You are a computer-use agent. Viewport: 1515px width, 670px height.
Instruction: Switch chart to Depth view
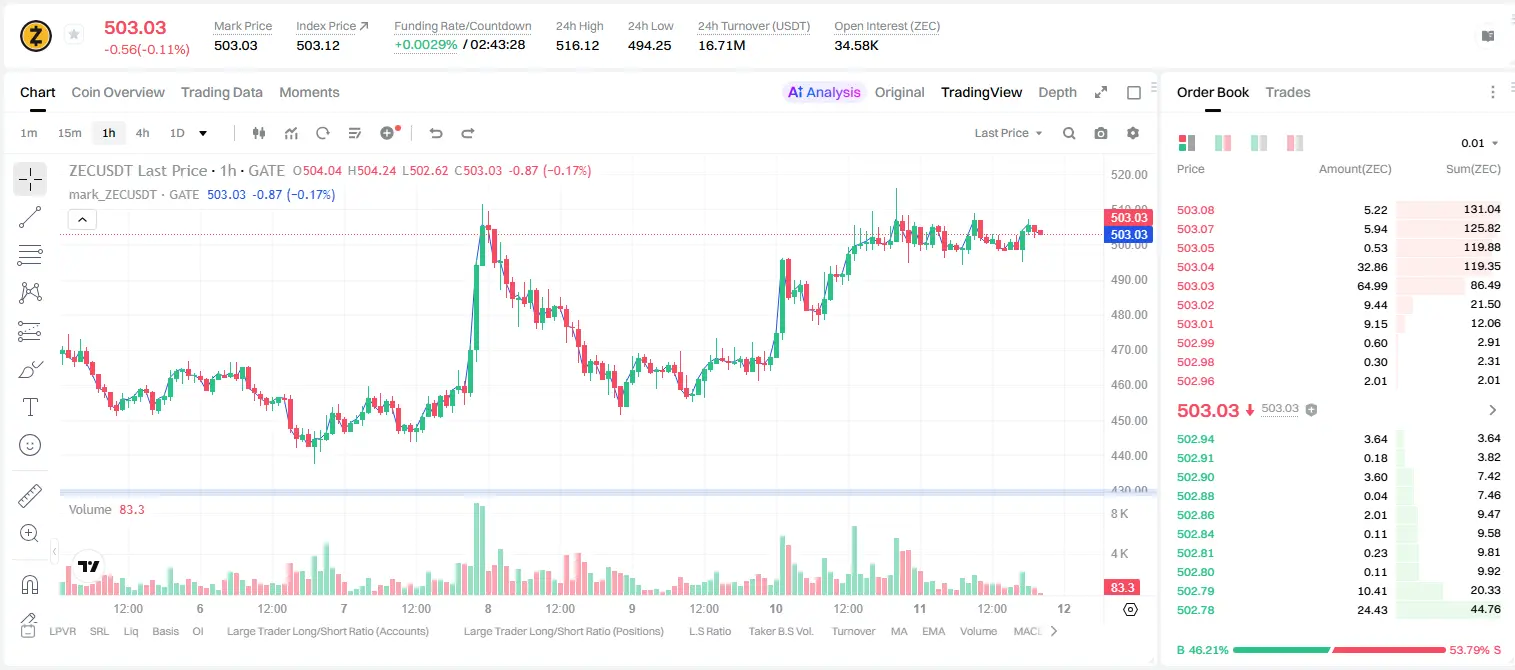point(1057,92)
